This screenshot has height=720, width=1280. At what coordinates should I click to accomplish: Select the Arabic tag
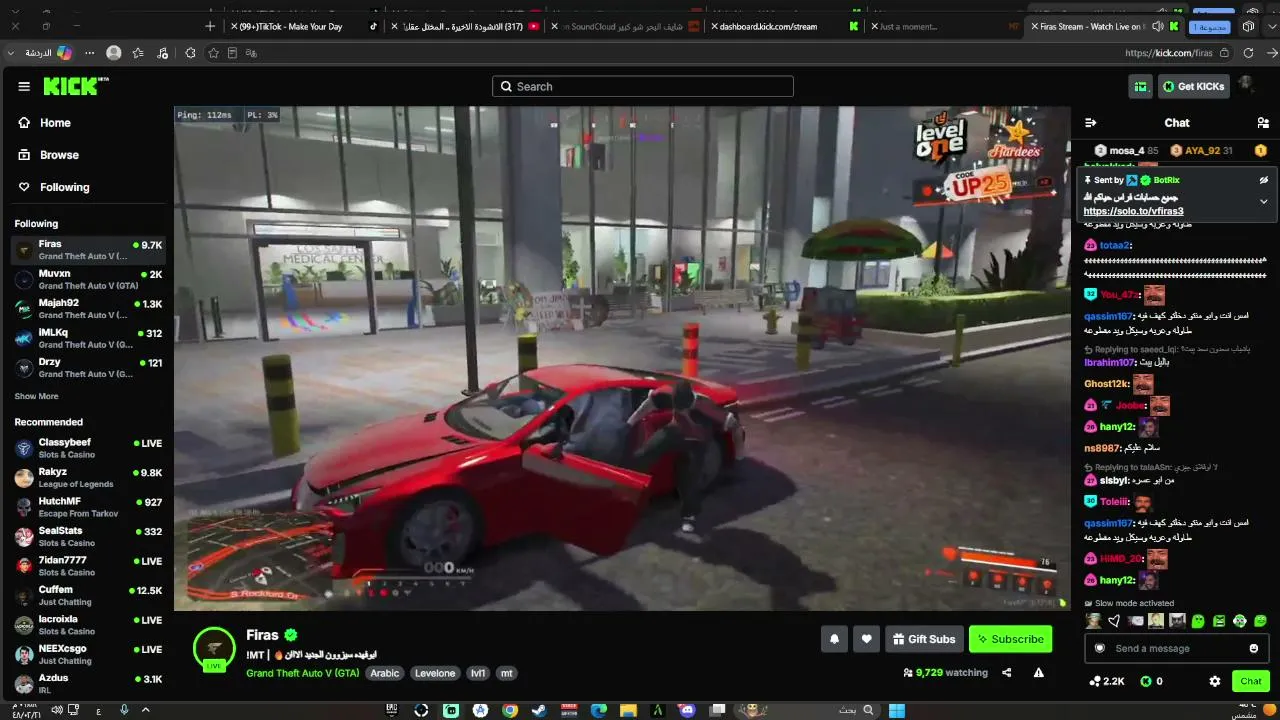[385, 673]
